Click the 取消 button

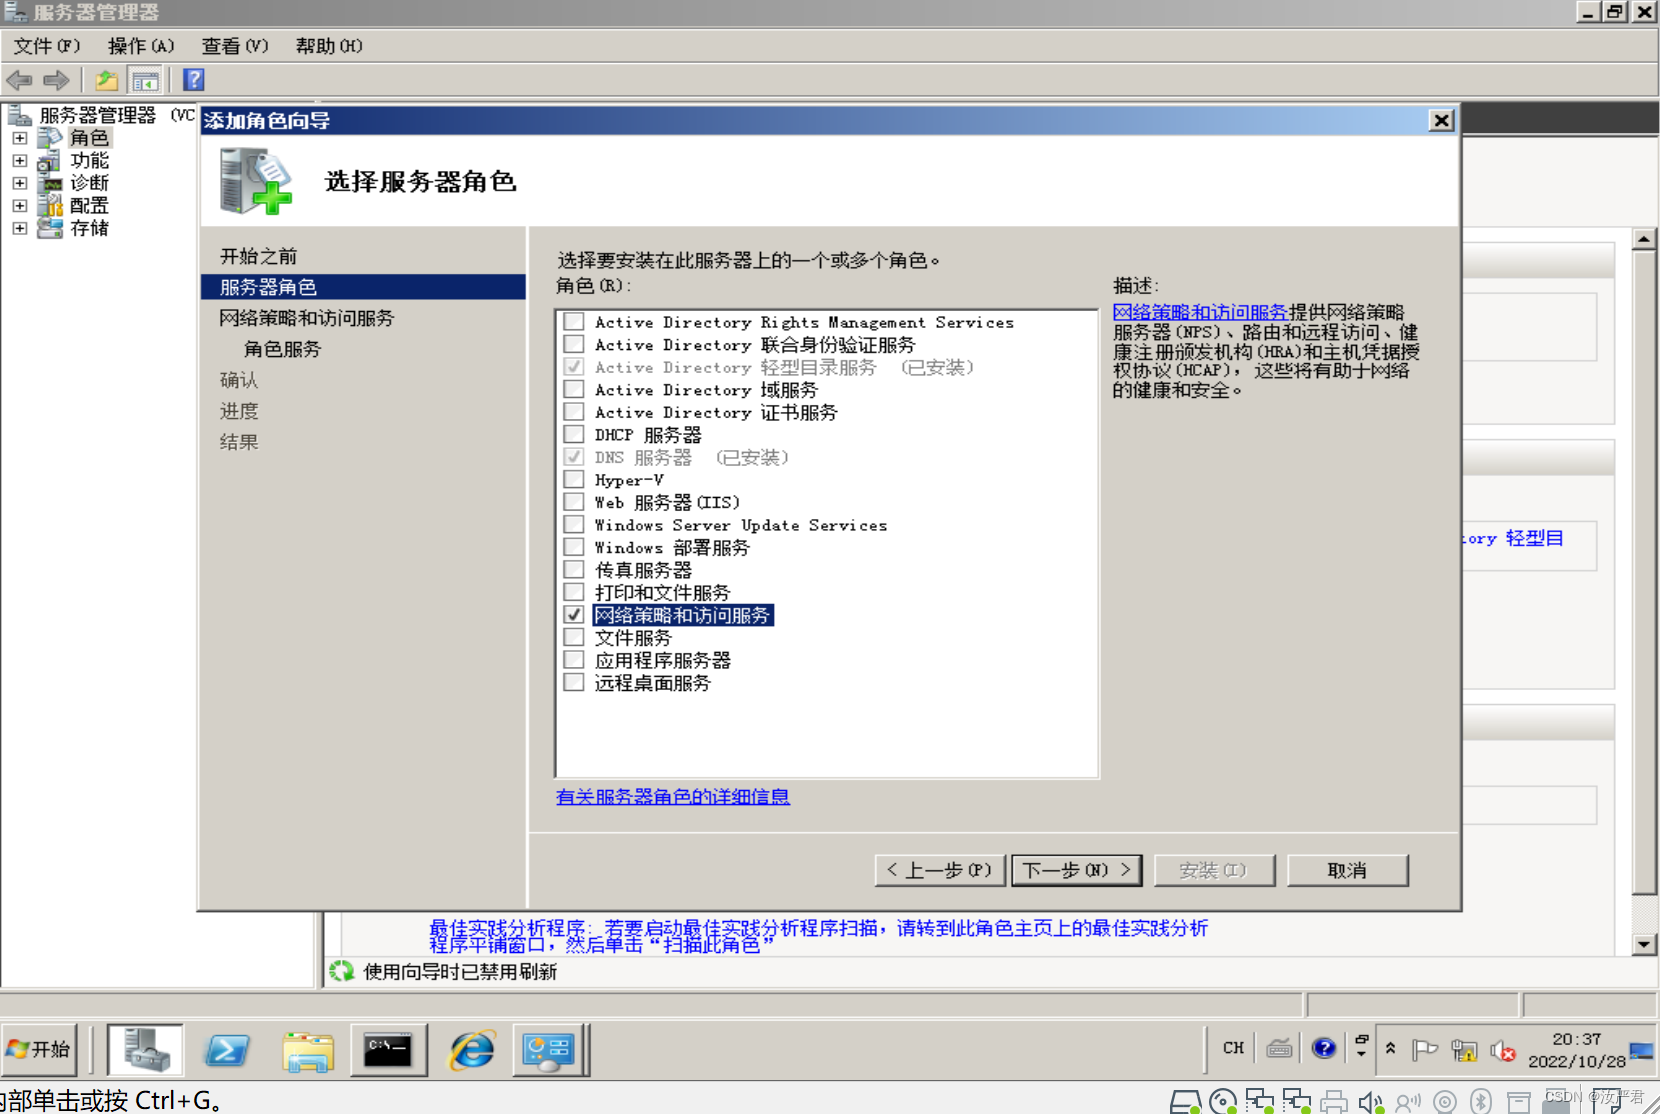point(1347,870)
